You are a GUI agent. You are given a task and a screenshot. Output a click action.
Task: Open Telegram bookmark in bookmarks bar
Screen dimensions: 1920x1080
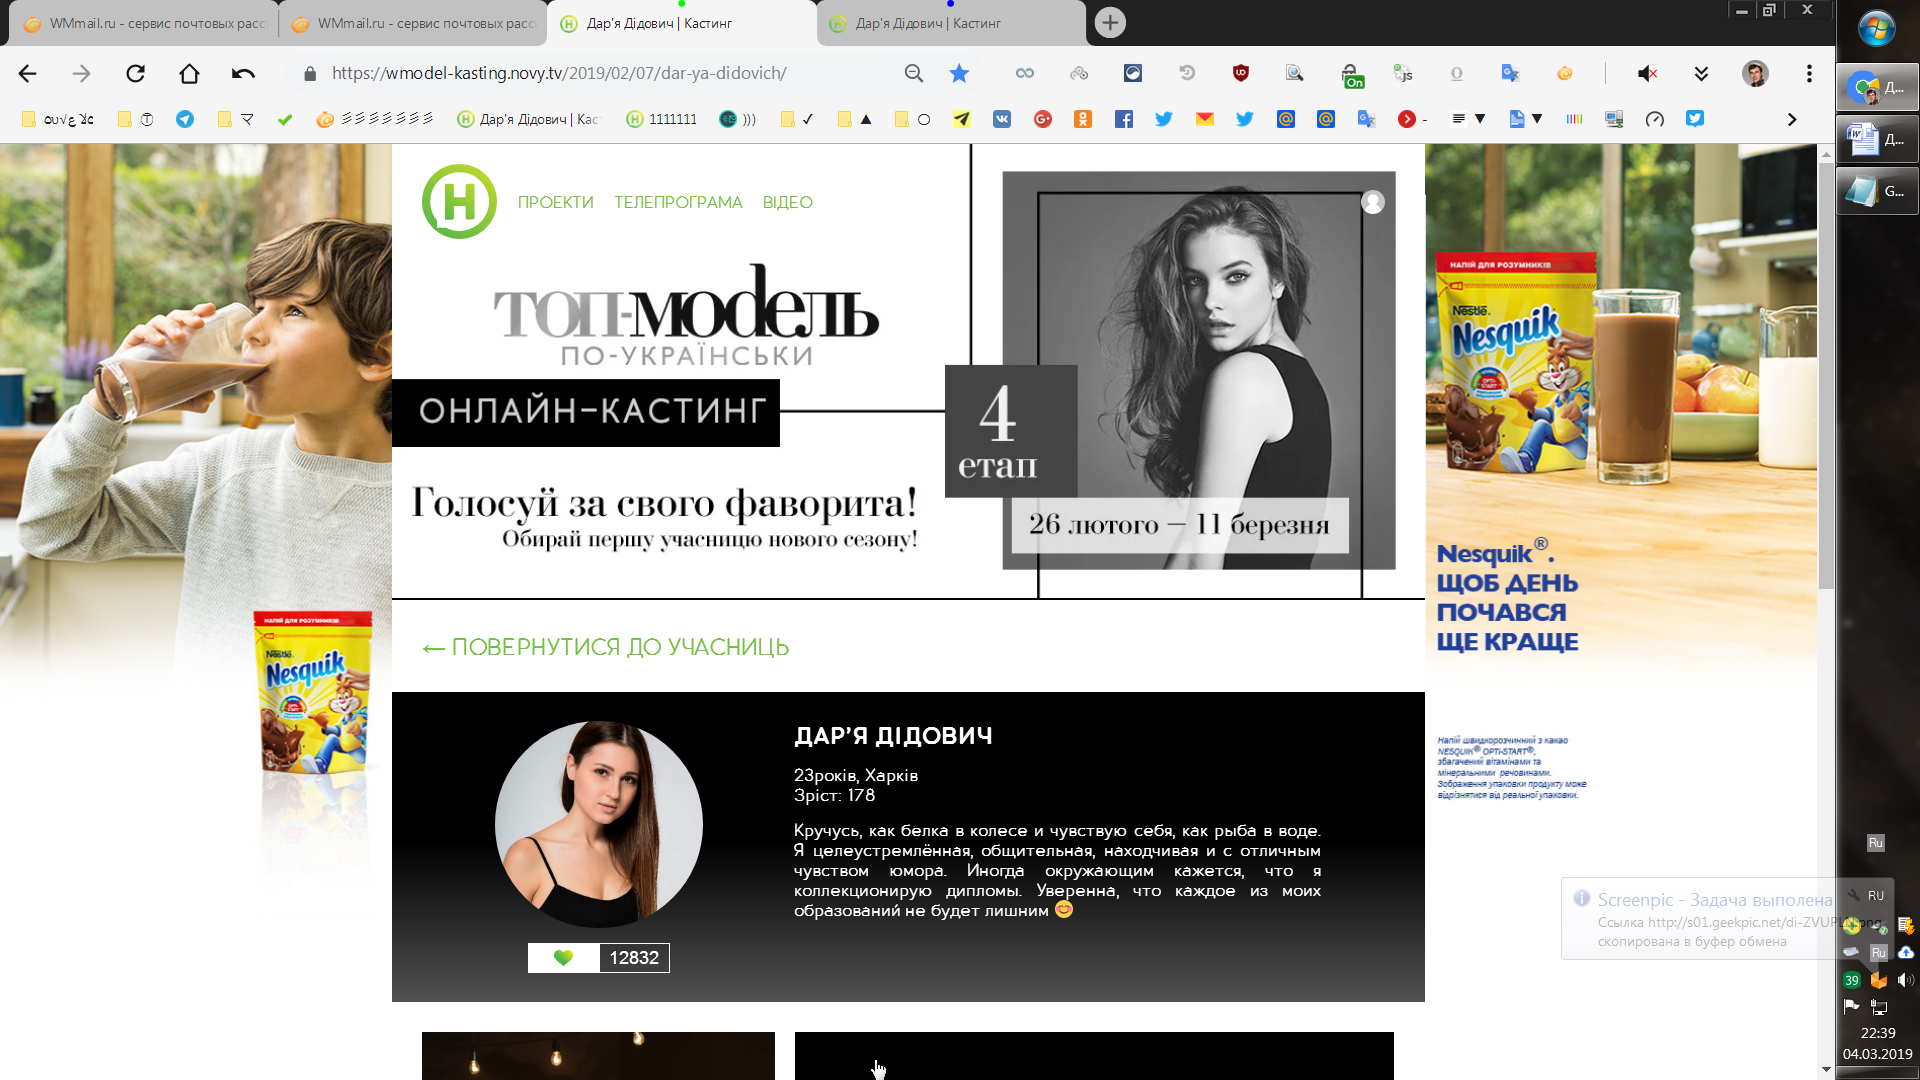(x=185, y=119)
